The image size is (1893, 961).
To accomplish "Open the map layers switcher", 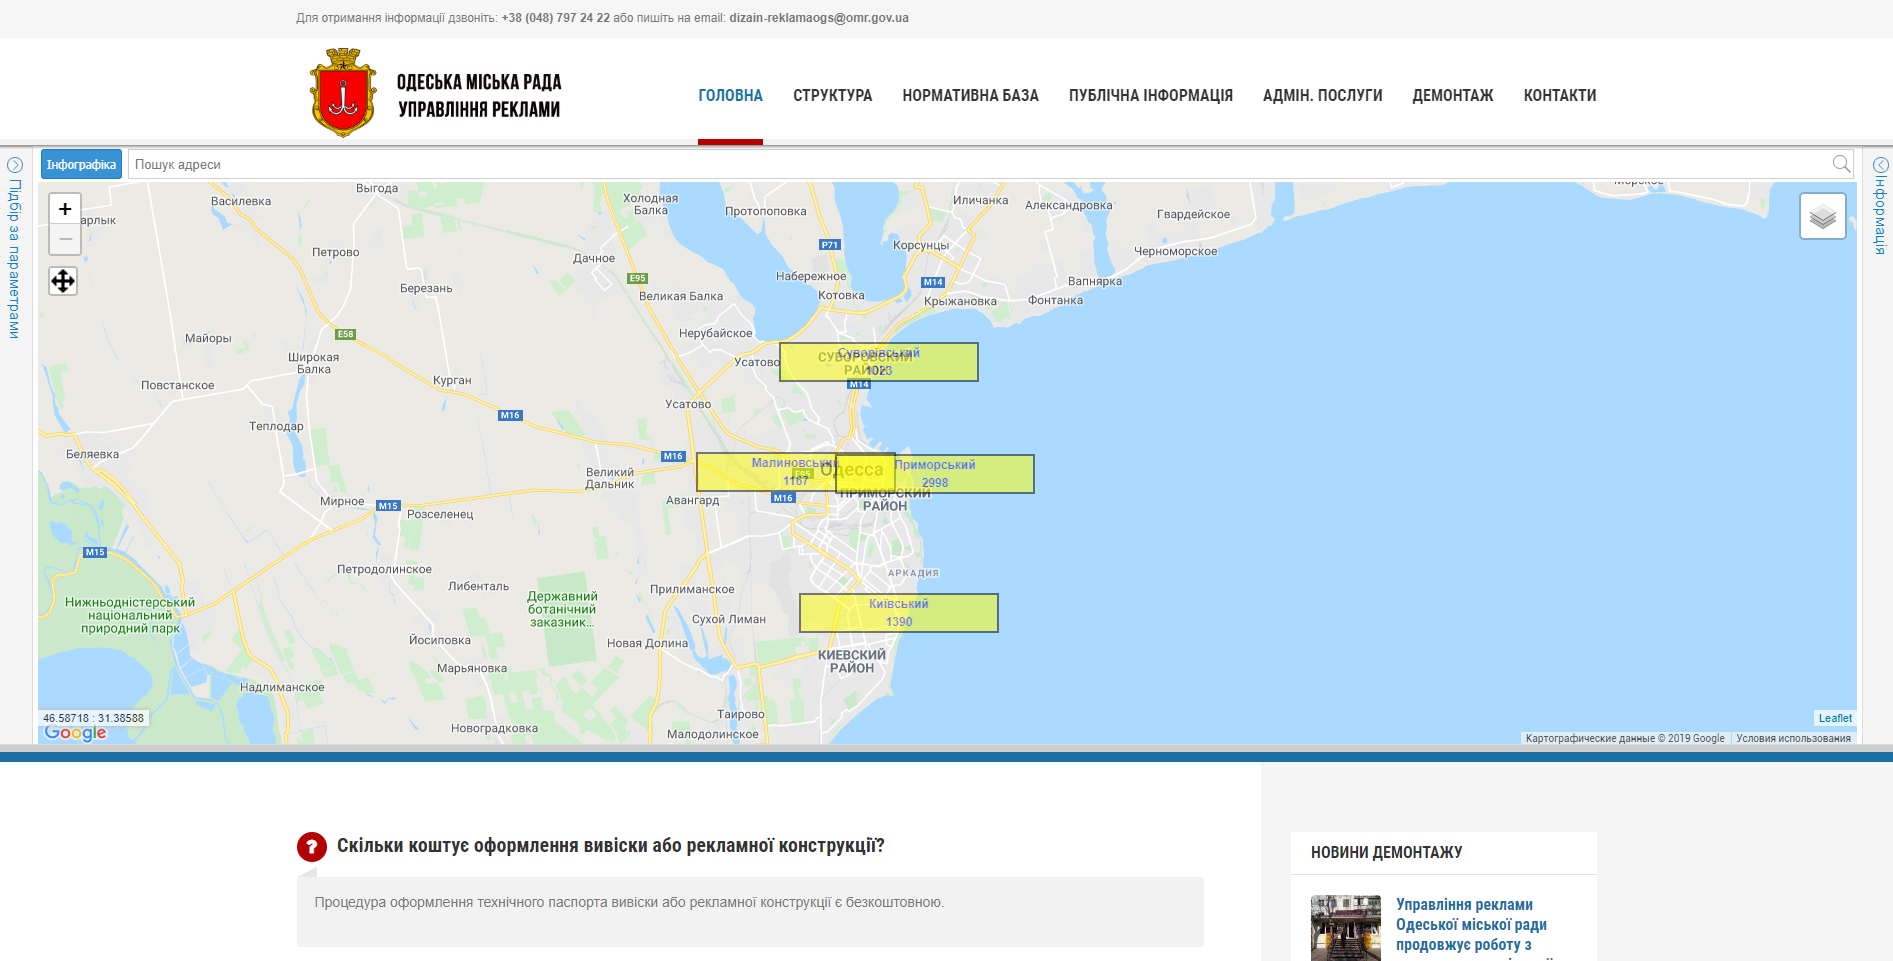I will click(x=1823, y=216).
